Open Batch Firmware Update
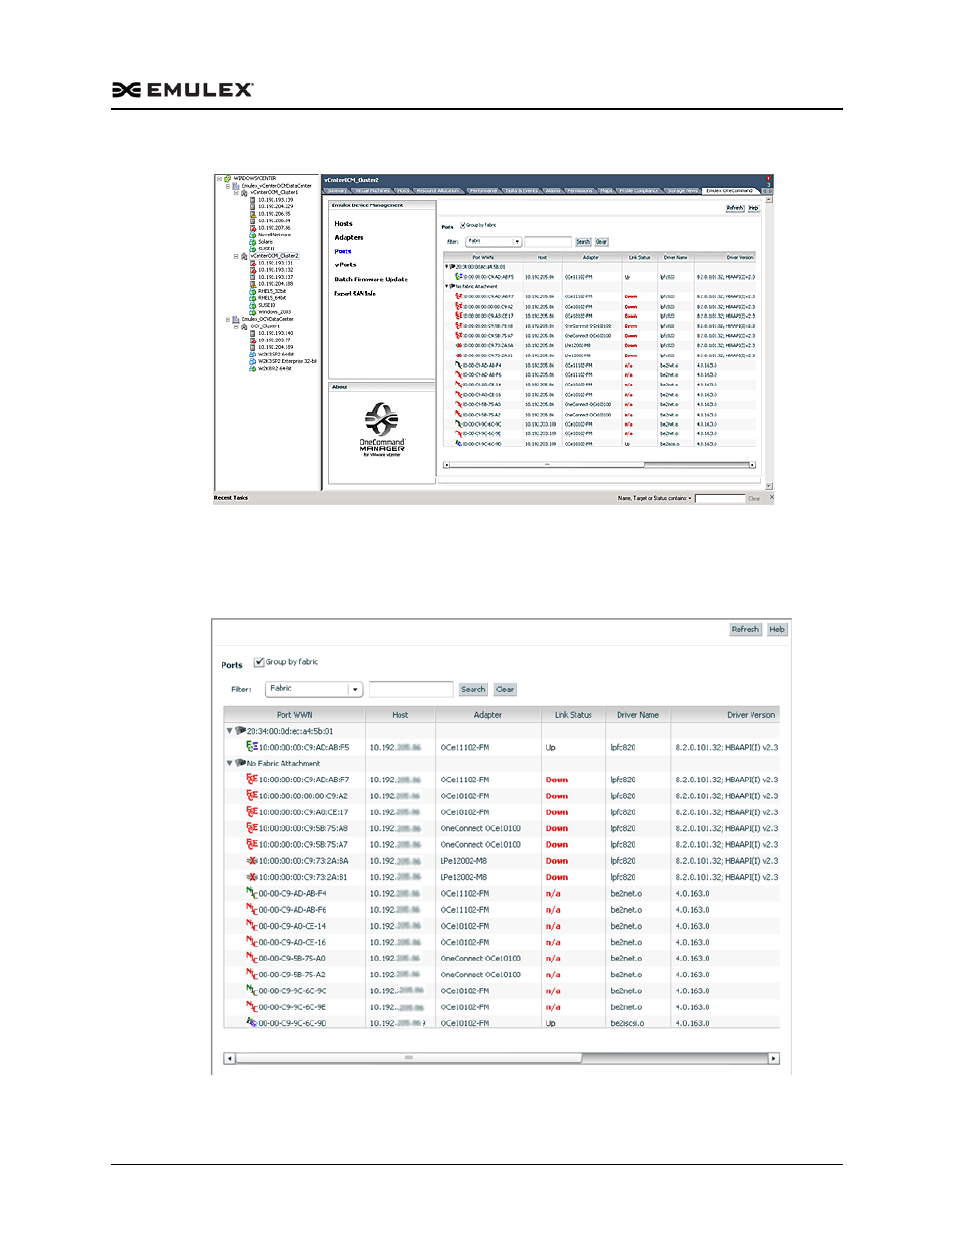This screenshot has width=954, height=1235. click(371, 280)
